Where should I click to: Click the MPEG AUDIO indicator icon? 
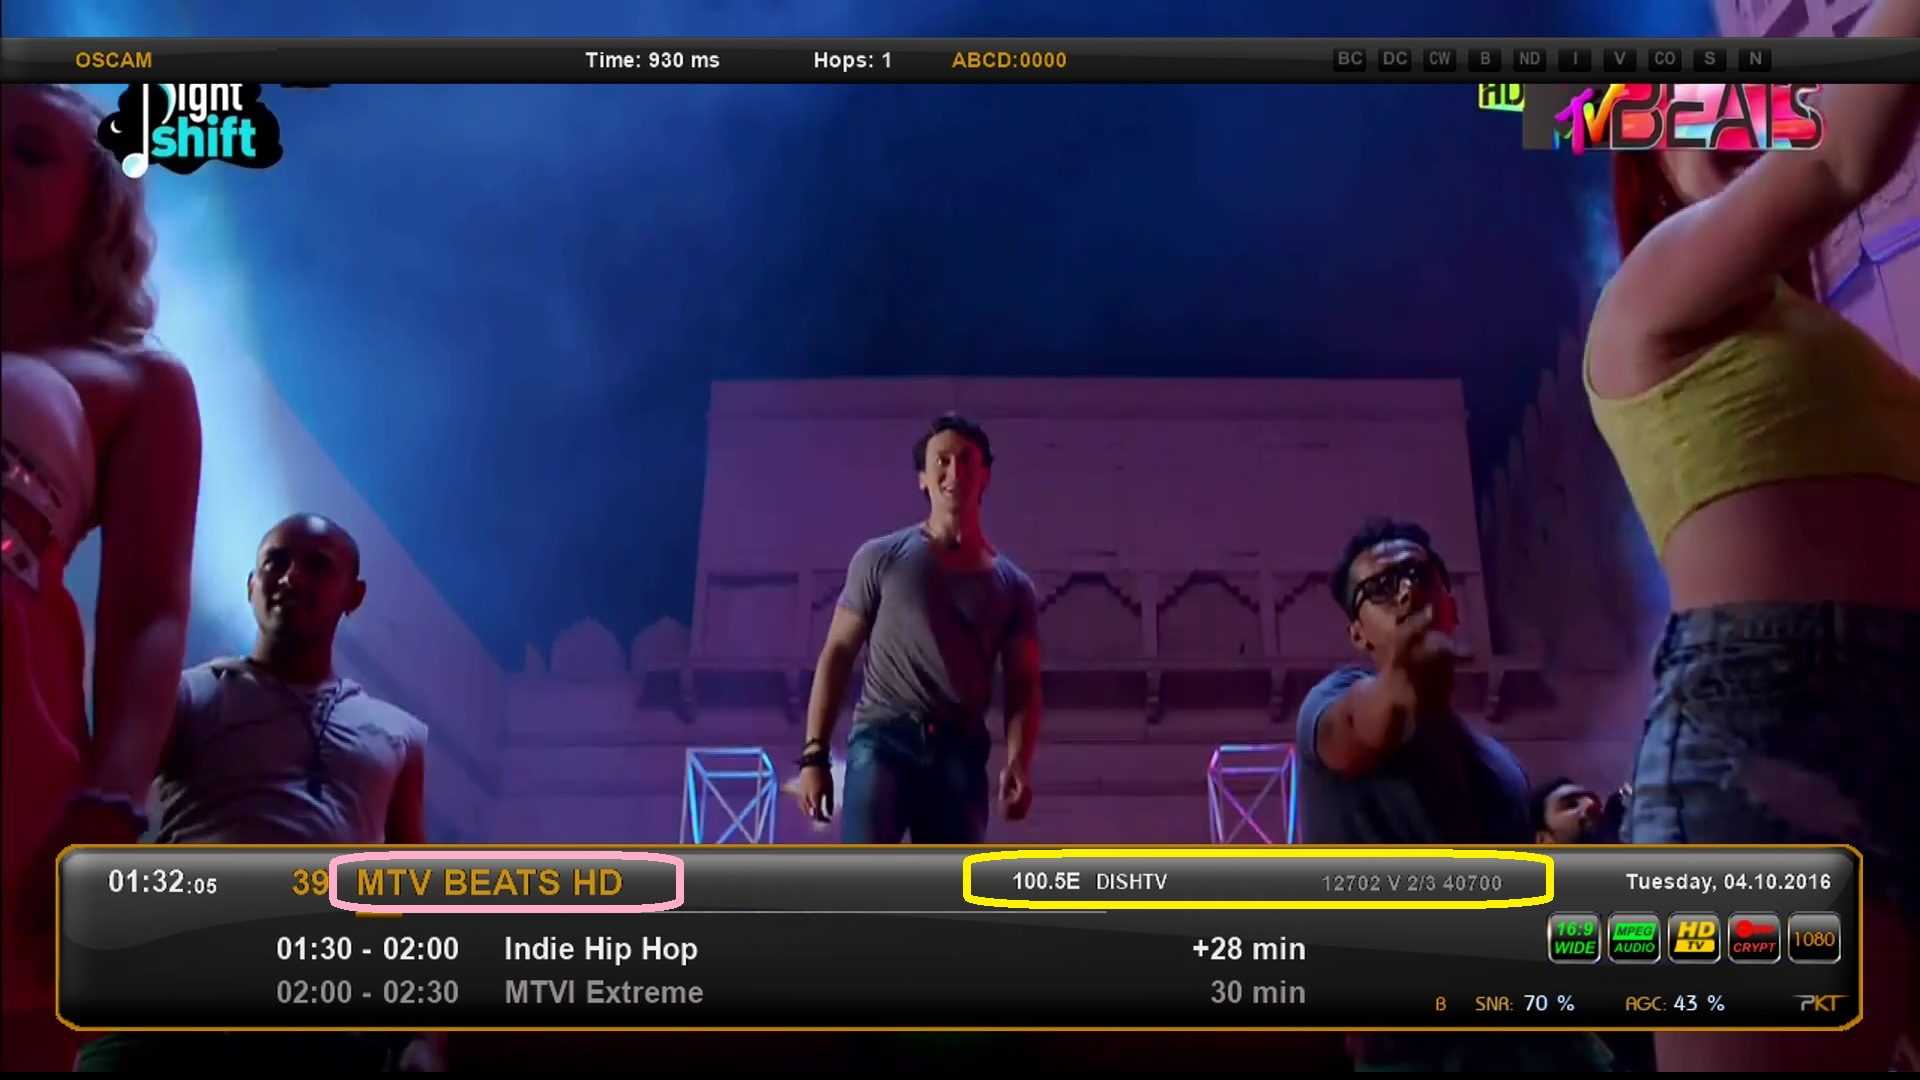1634,938
